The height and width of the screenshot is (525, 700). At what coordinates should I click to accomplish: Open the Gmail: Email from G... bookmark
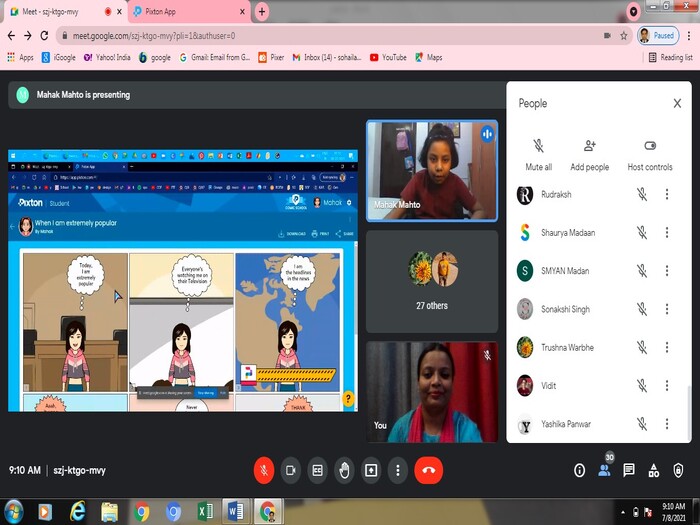[x=214, y=57]
